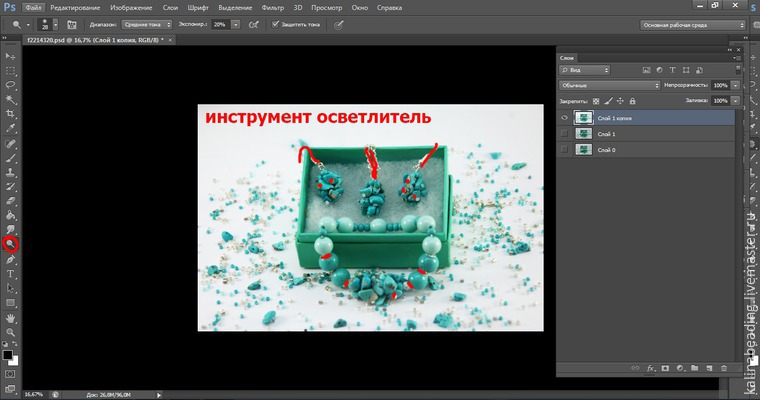
Task: Select the Hand tool
Action: pyautogui.click(x=10, y=319)
